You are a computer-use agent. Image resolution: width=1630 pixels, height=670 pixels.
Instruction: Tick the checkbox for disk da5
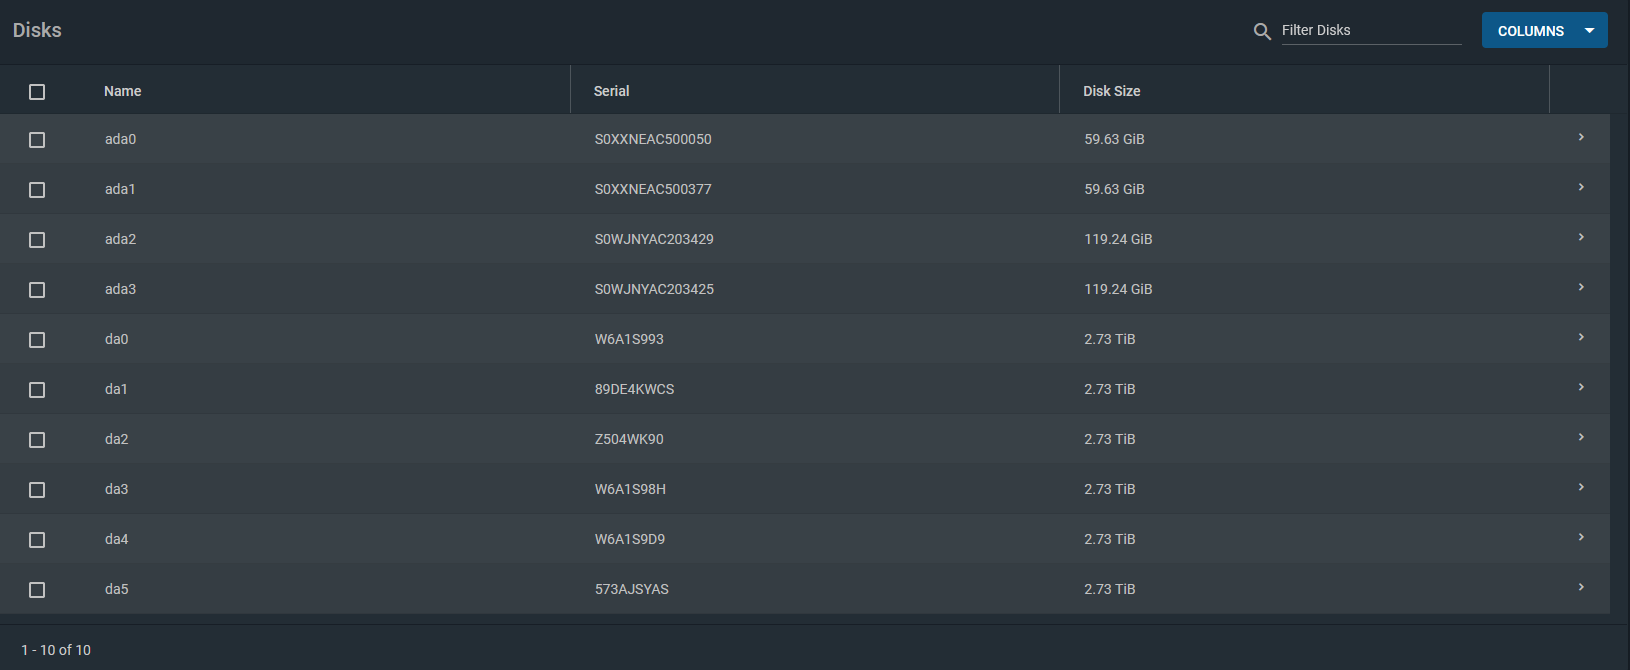37,590
